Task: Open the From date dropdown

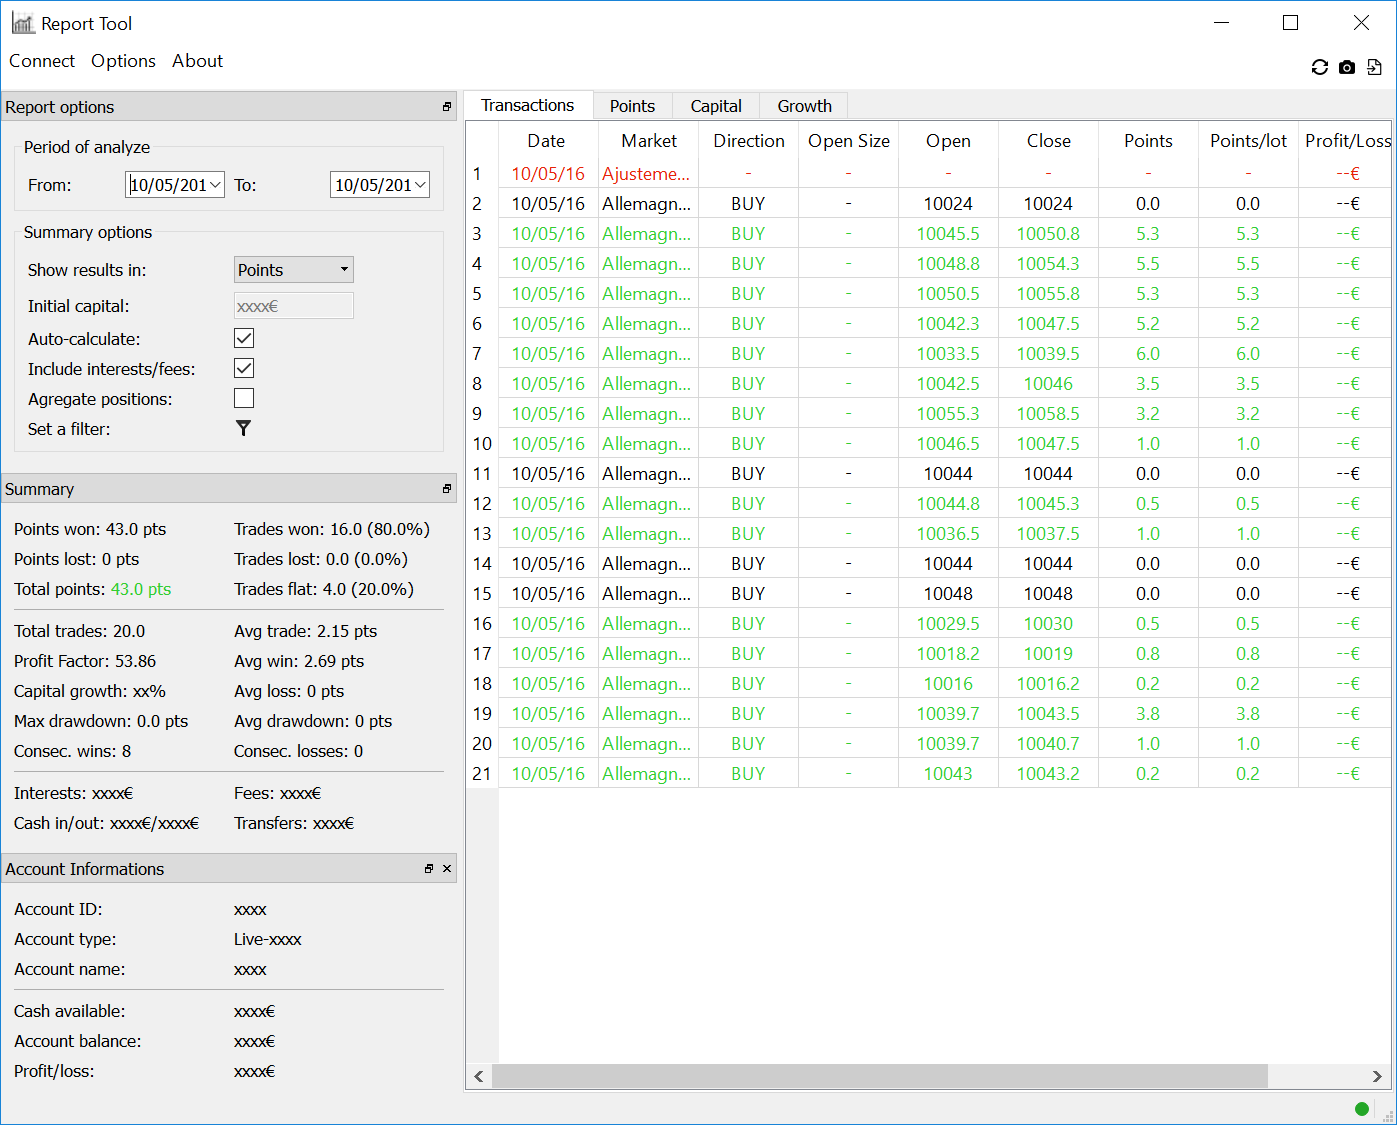Action: 215,185
